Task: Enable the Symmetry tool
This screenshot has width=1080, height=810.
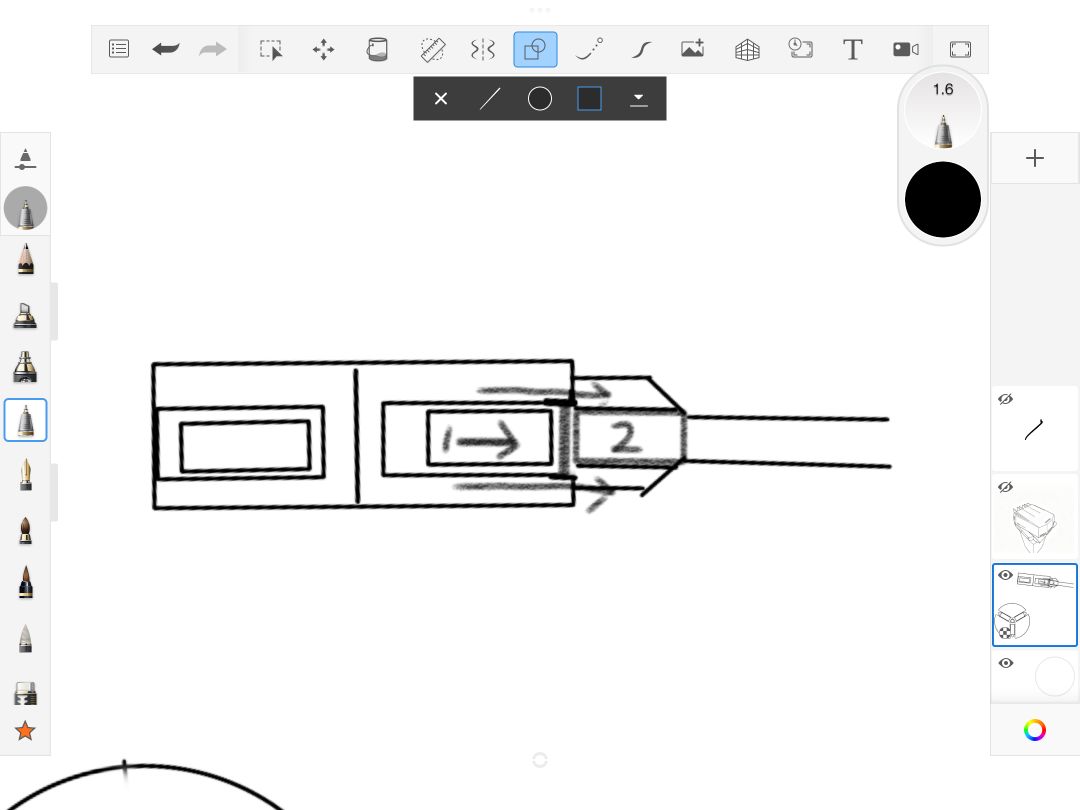Action: pyautogui.click(x=483, y=50)
